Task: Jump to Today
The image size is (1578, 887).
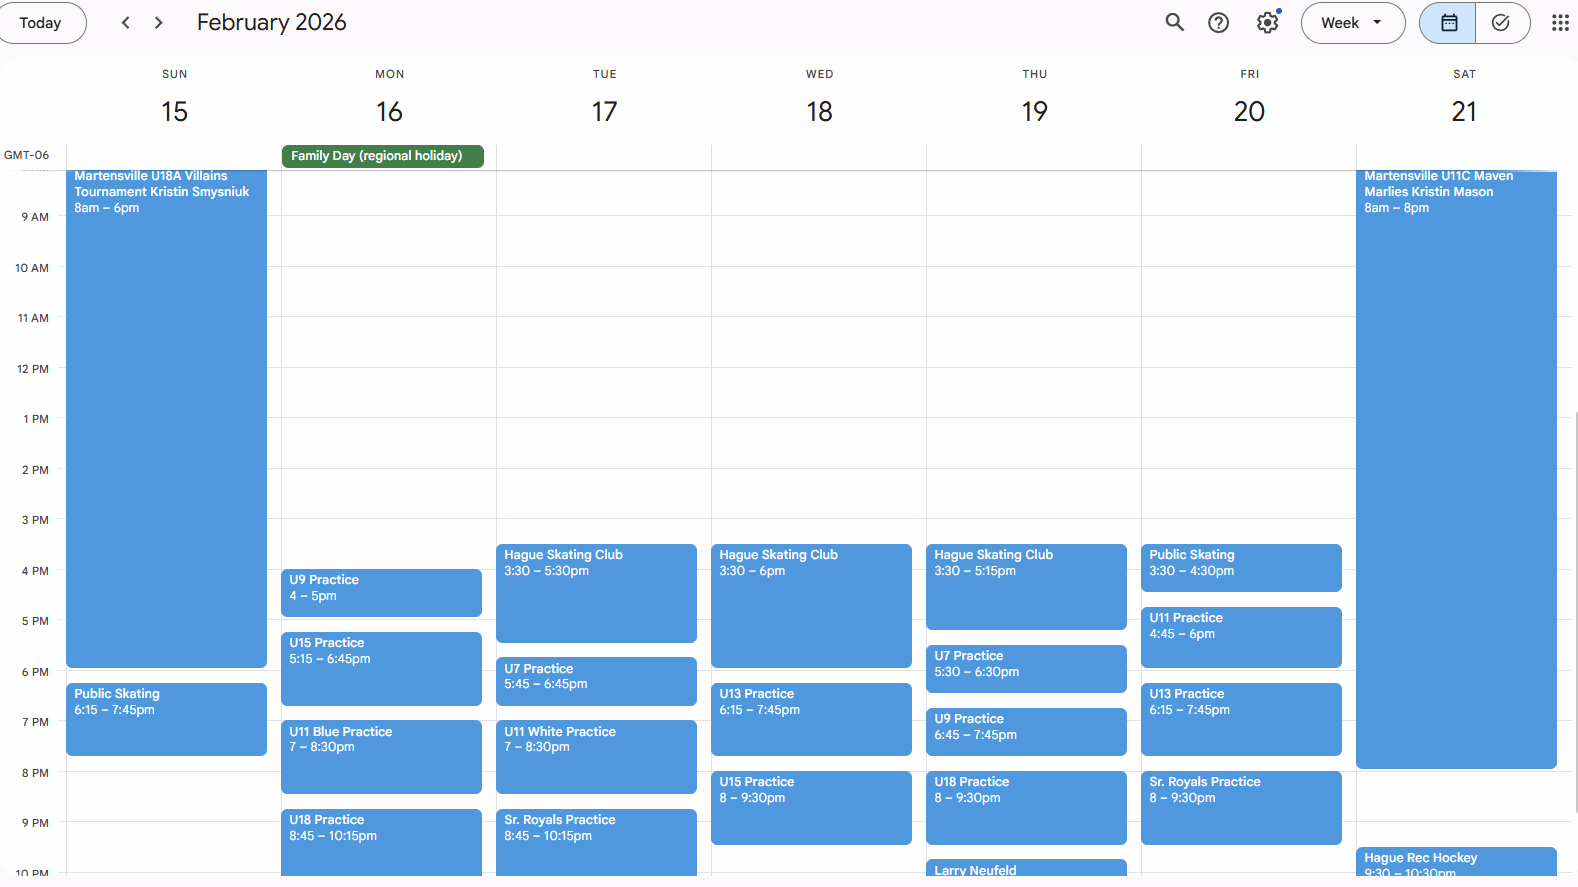Action: coord(40,23)
